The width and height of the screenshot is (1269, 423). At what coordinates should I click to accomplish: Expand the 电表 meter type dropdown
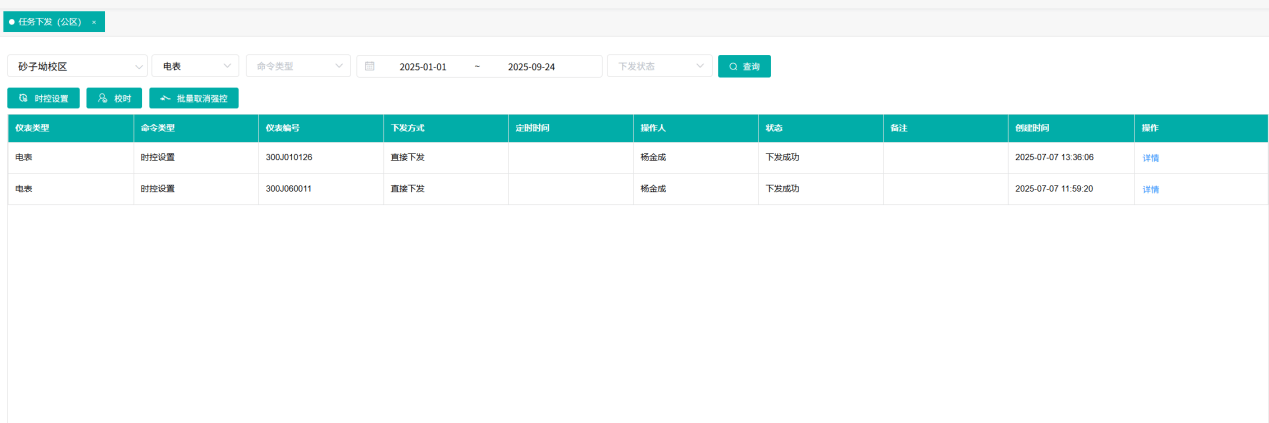(x=195, y=66)
